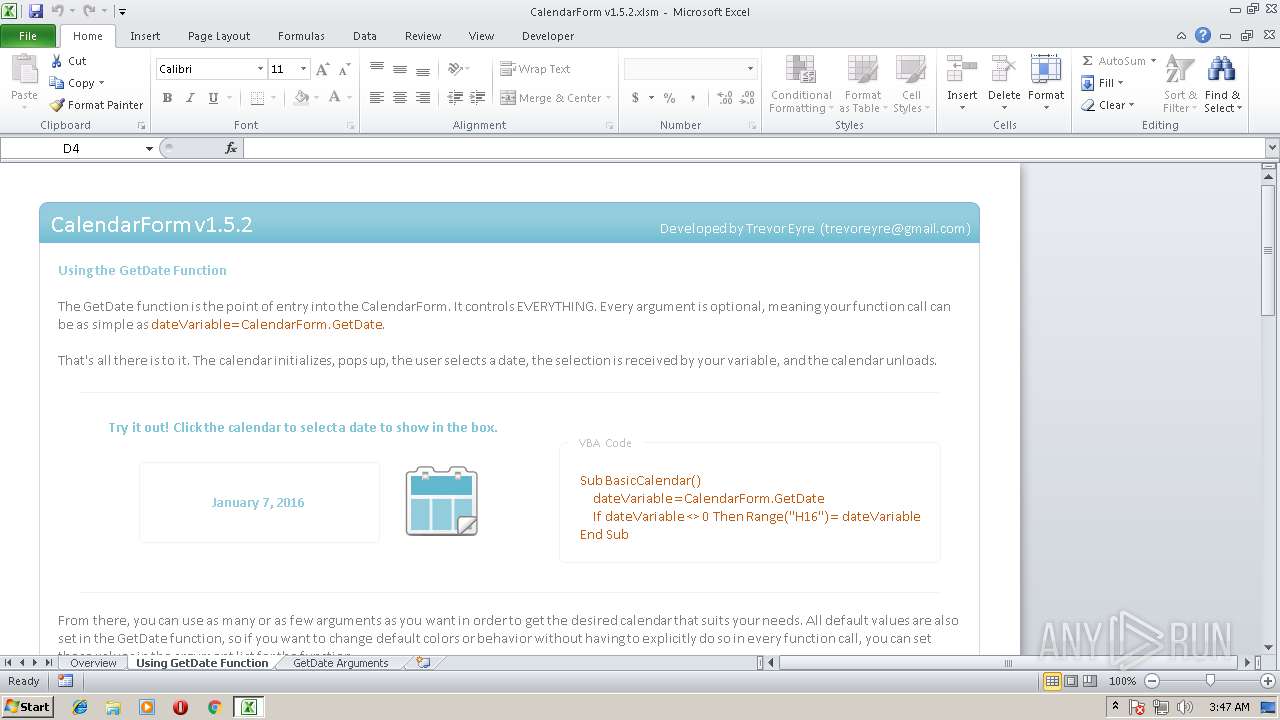Open the Number Format dropdown
The image size is (1280, 720).
750,69
